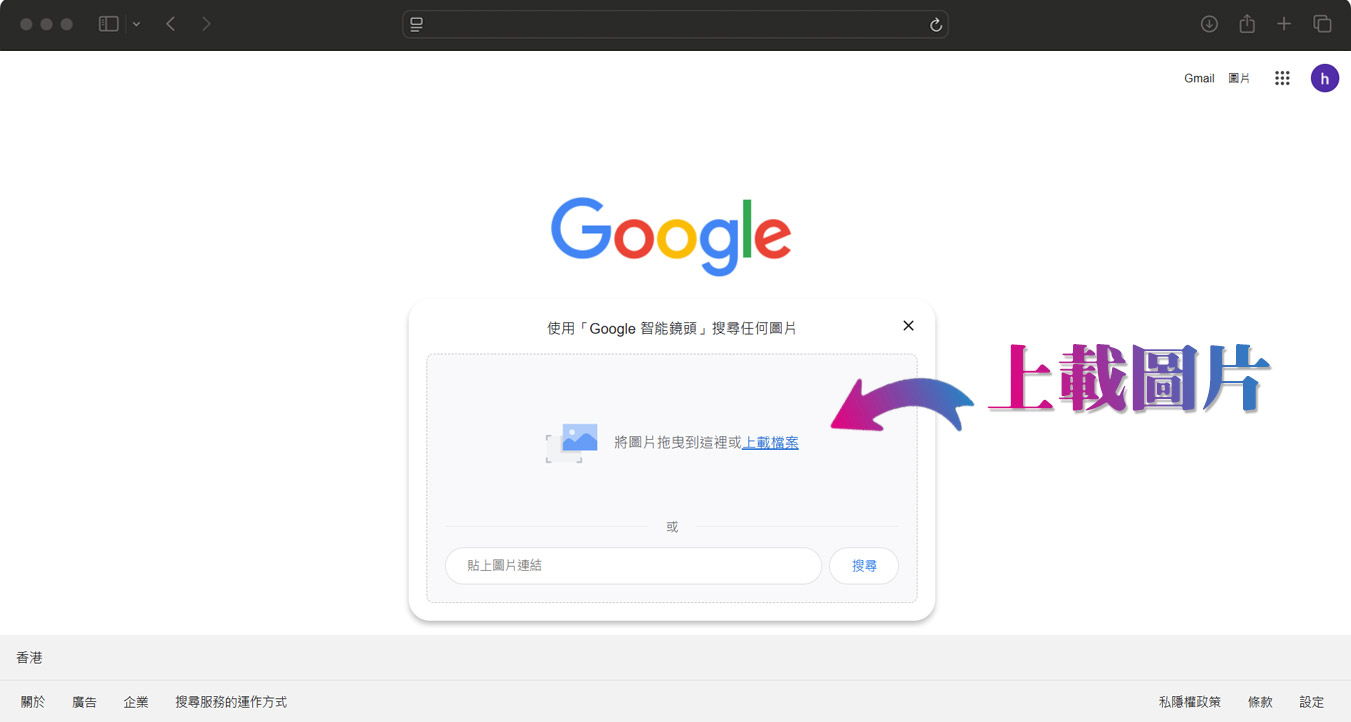
Task: Open Gmail link
Action: (1199, 78)
